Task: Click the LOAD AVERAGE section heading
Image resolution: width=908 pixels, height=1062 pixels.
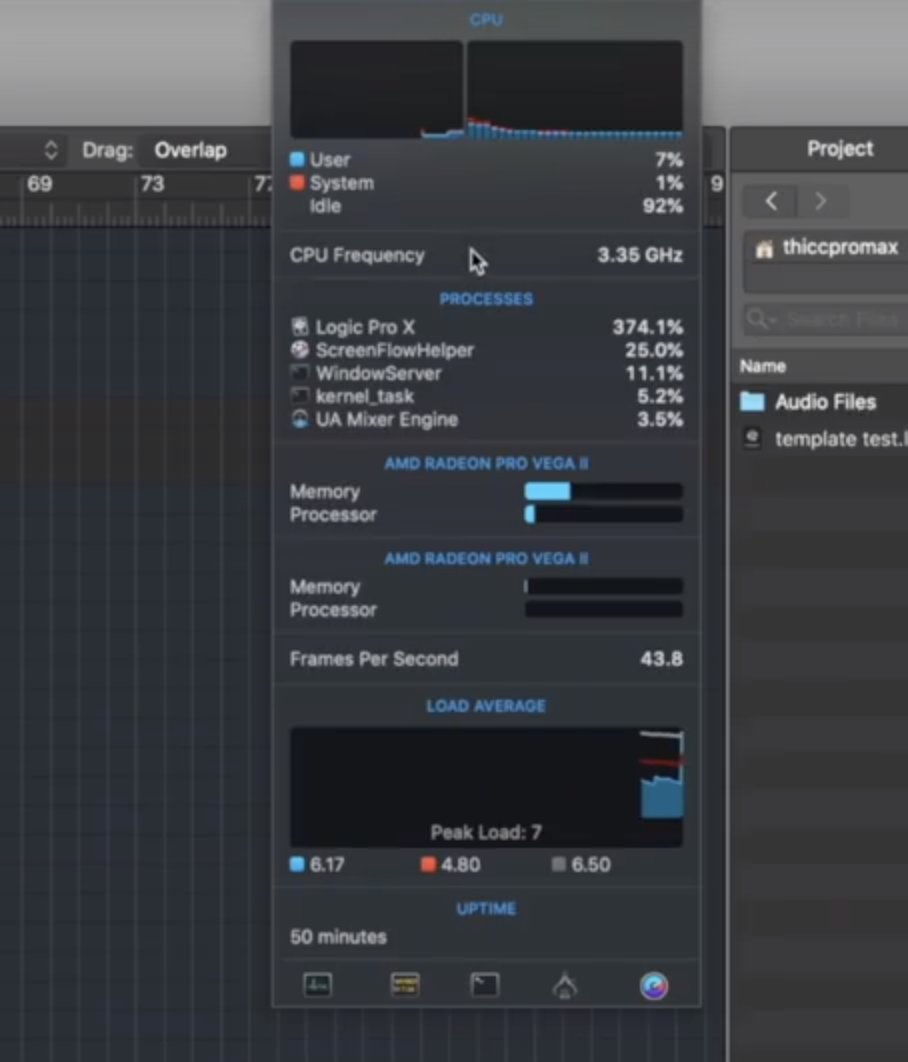Action: point(486,706)
